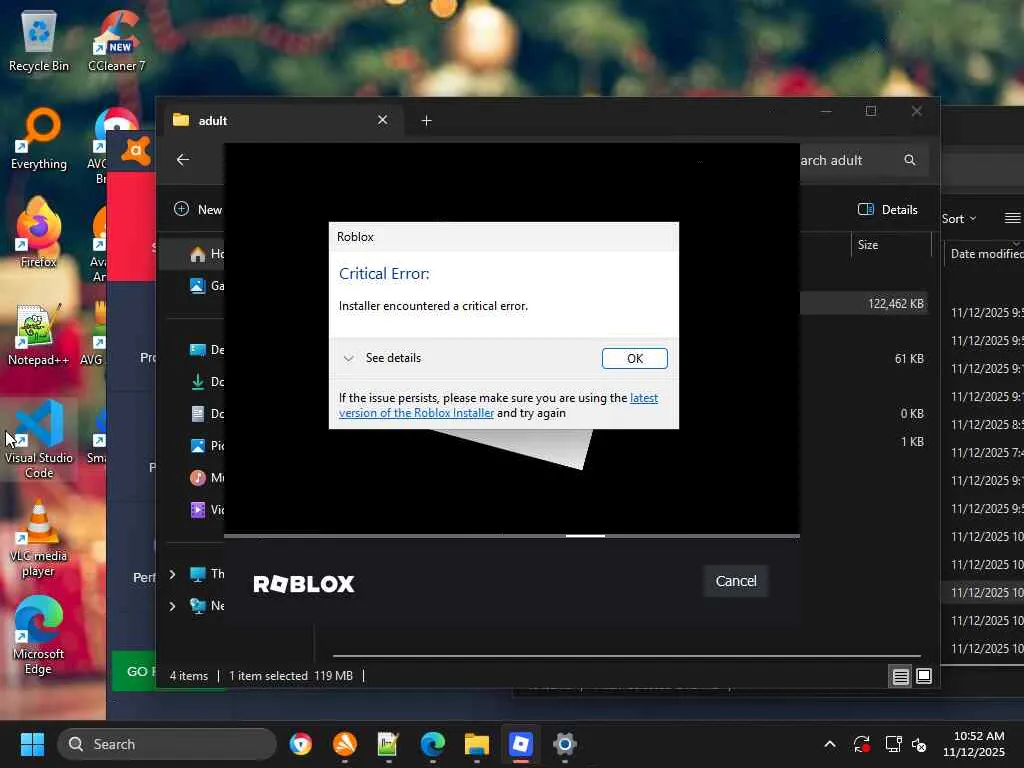Launch CCleaner 7 desktop shortcut

coord(117,42)
